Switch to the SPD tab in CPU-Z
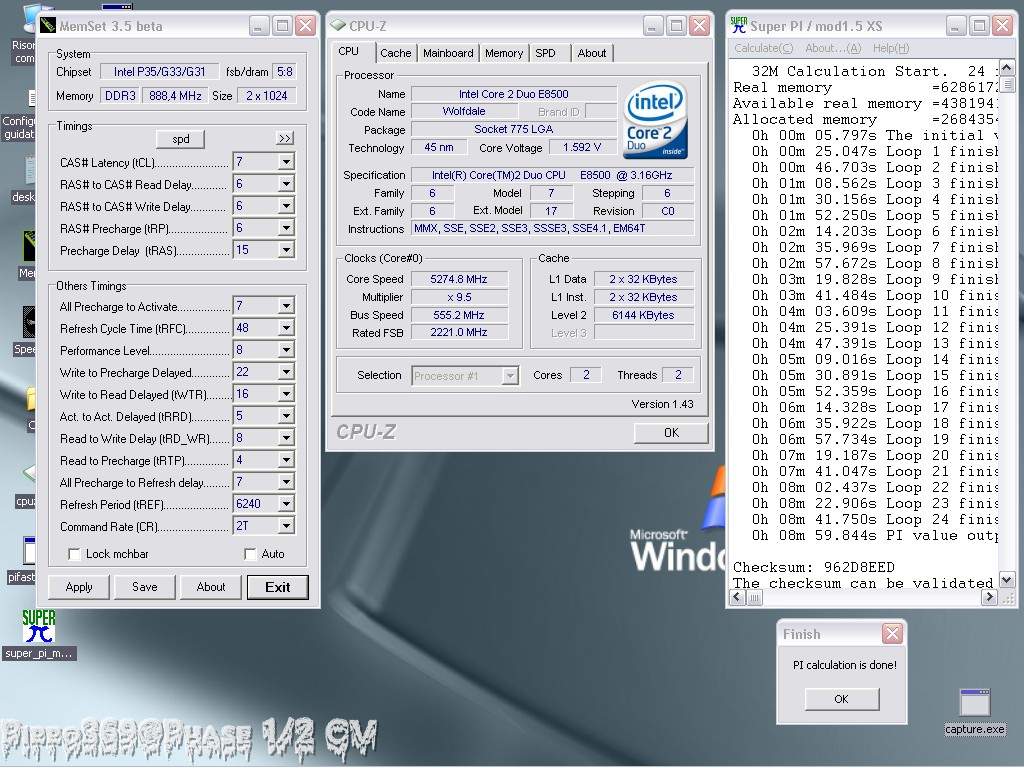The height and width of the screenshot is (768, 1024). click(x=545, y=53)
